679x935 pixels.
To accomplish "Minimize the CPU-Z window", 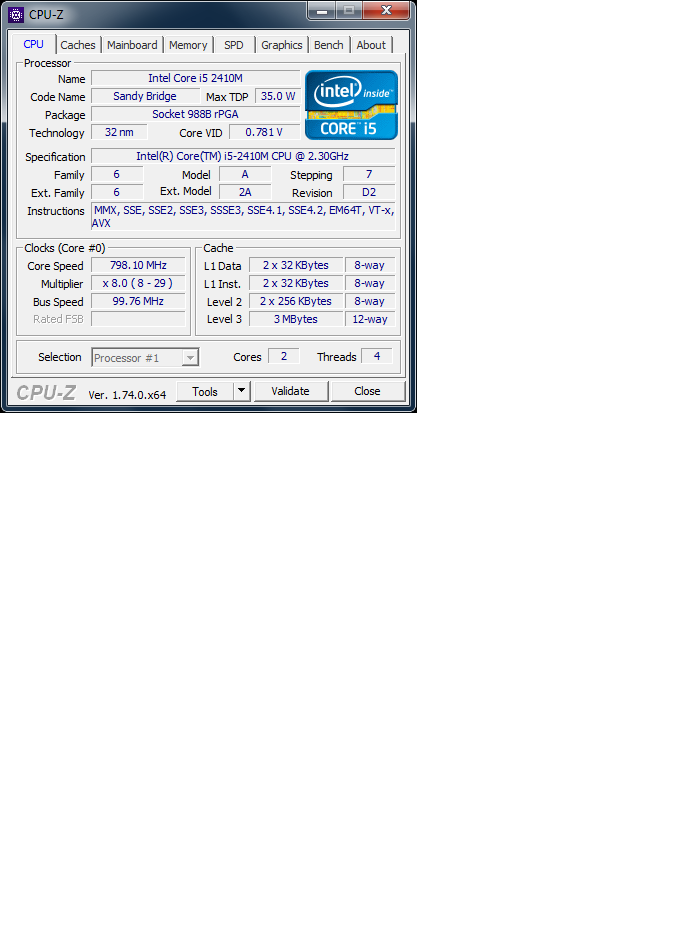I will (322, 11).
